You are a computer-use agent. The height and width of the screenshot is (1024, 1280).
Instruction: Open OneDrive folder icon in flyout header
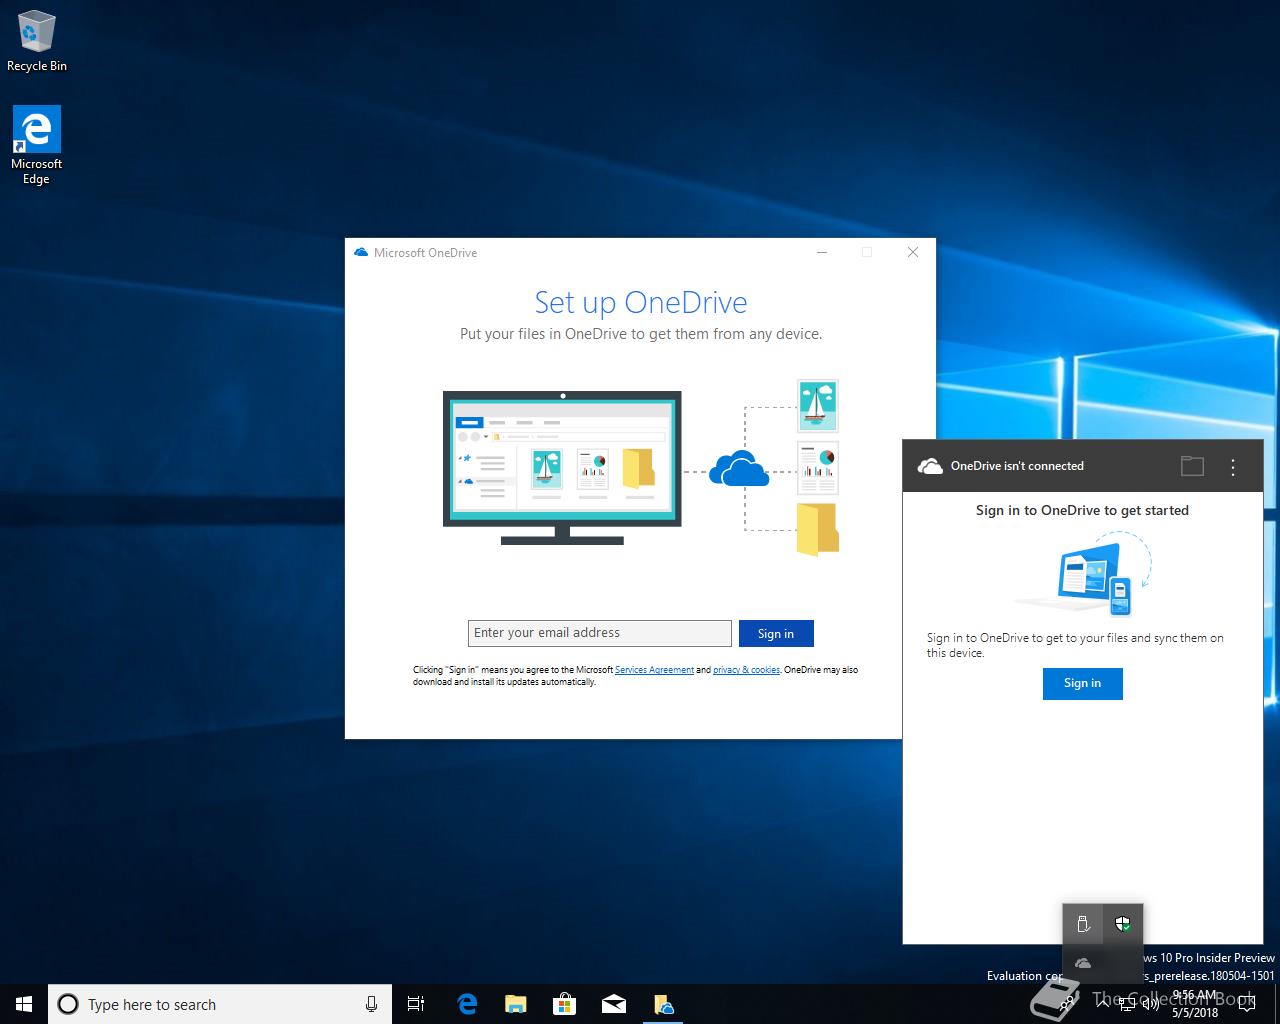pos(1192,466)
